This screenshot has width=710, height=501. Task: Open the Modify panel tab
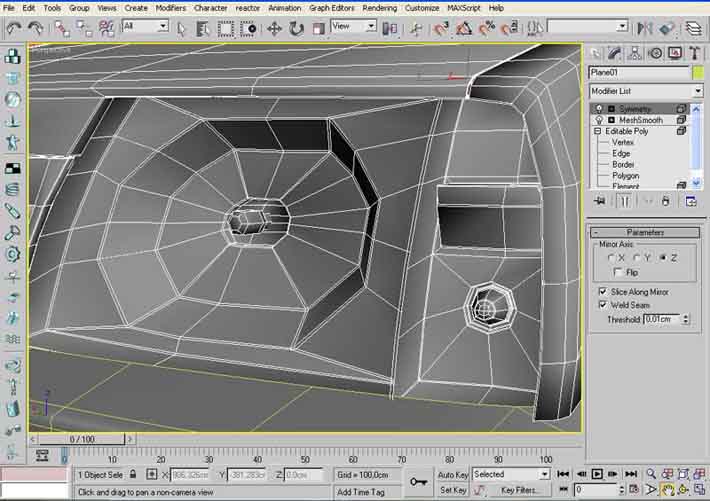point(615,53)
